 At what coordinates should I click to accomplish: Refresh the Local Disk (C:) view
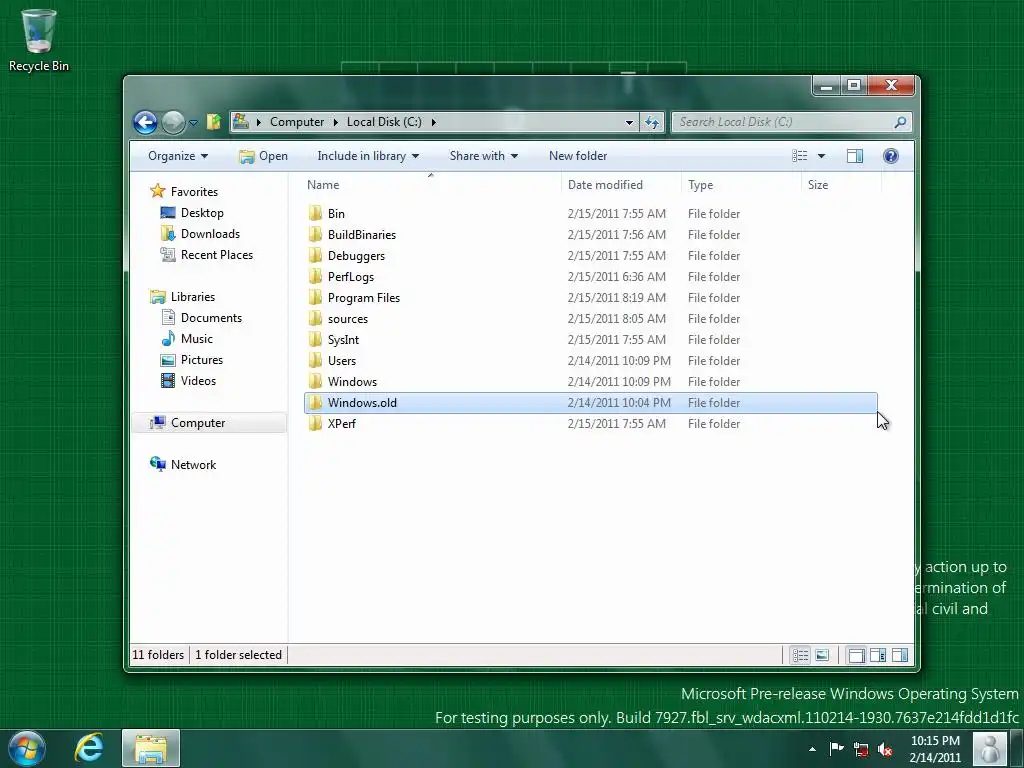(x=652, y=122)
